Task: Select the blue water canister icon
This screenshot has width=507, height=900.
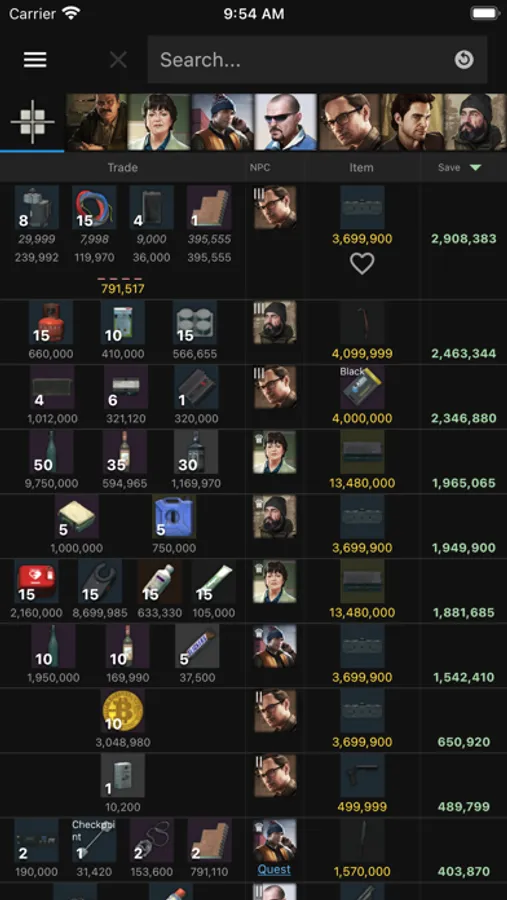Action: (x=174, y=517)
